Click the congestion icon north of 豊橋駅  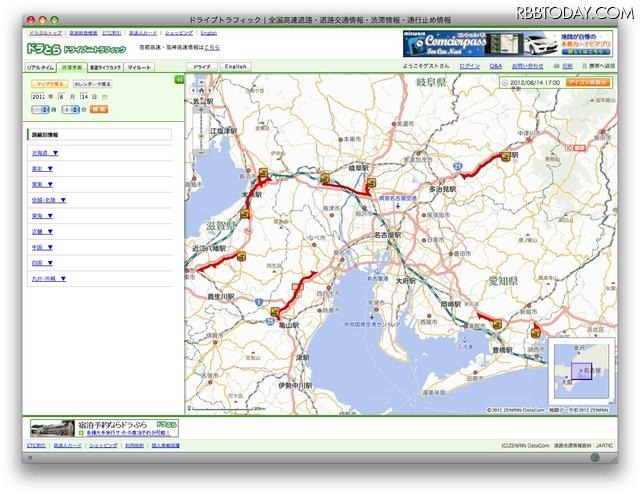pos(497,325)
